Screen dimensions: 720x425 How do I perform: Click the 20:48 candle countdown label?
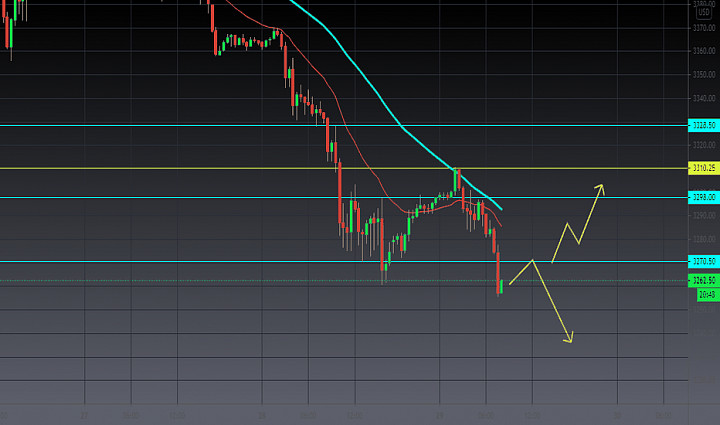pos(708,294)
